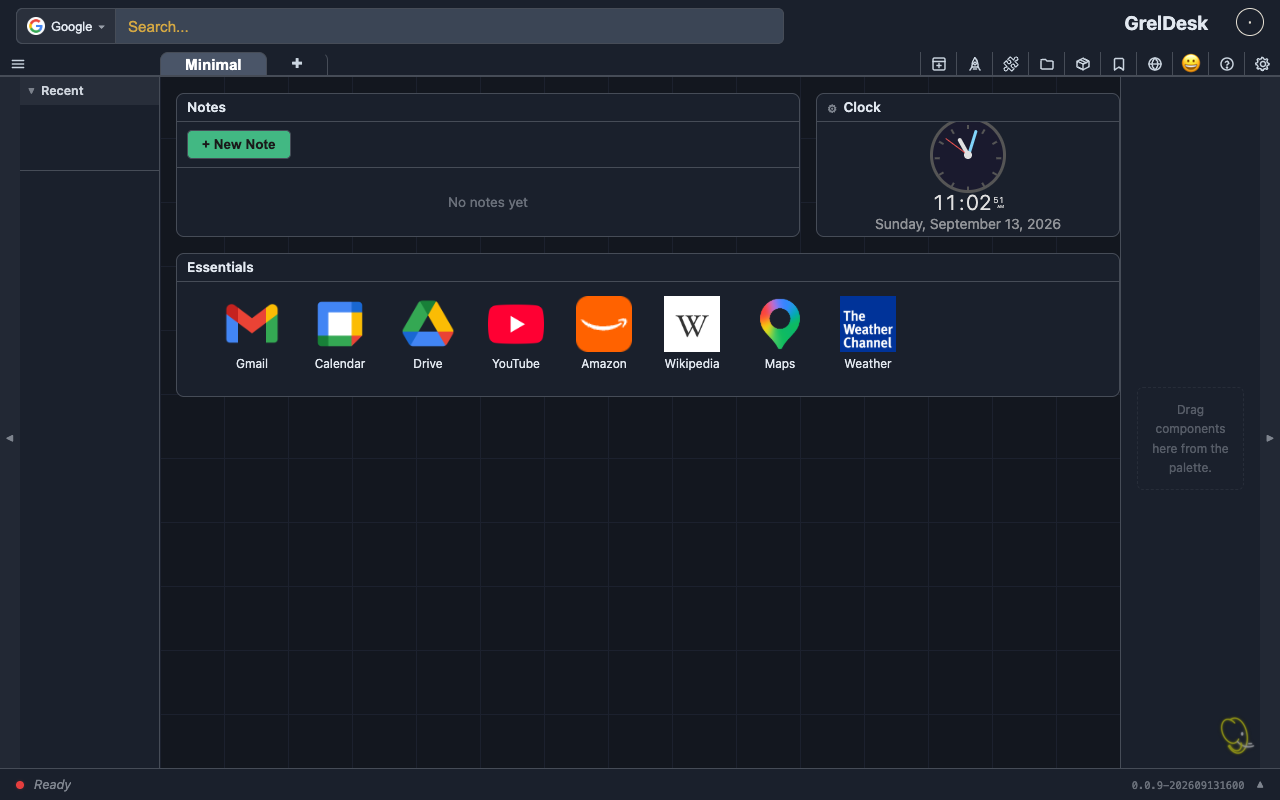Open Amazon shortcut

pos(604,335)
